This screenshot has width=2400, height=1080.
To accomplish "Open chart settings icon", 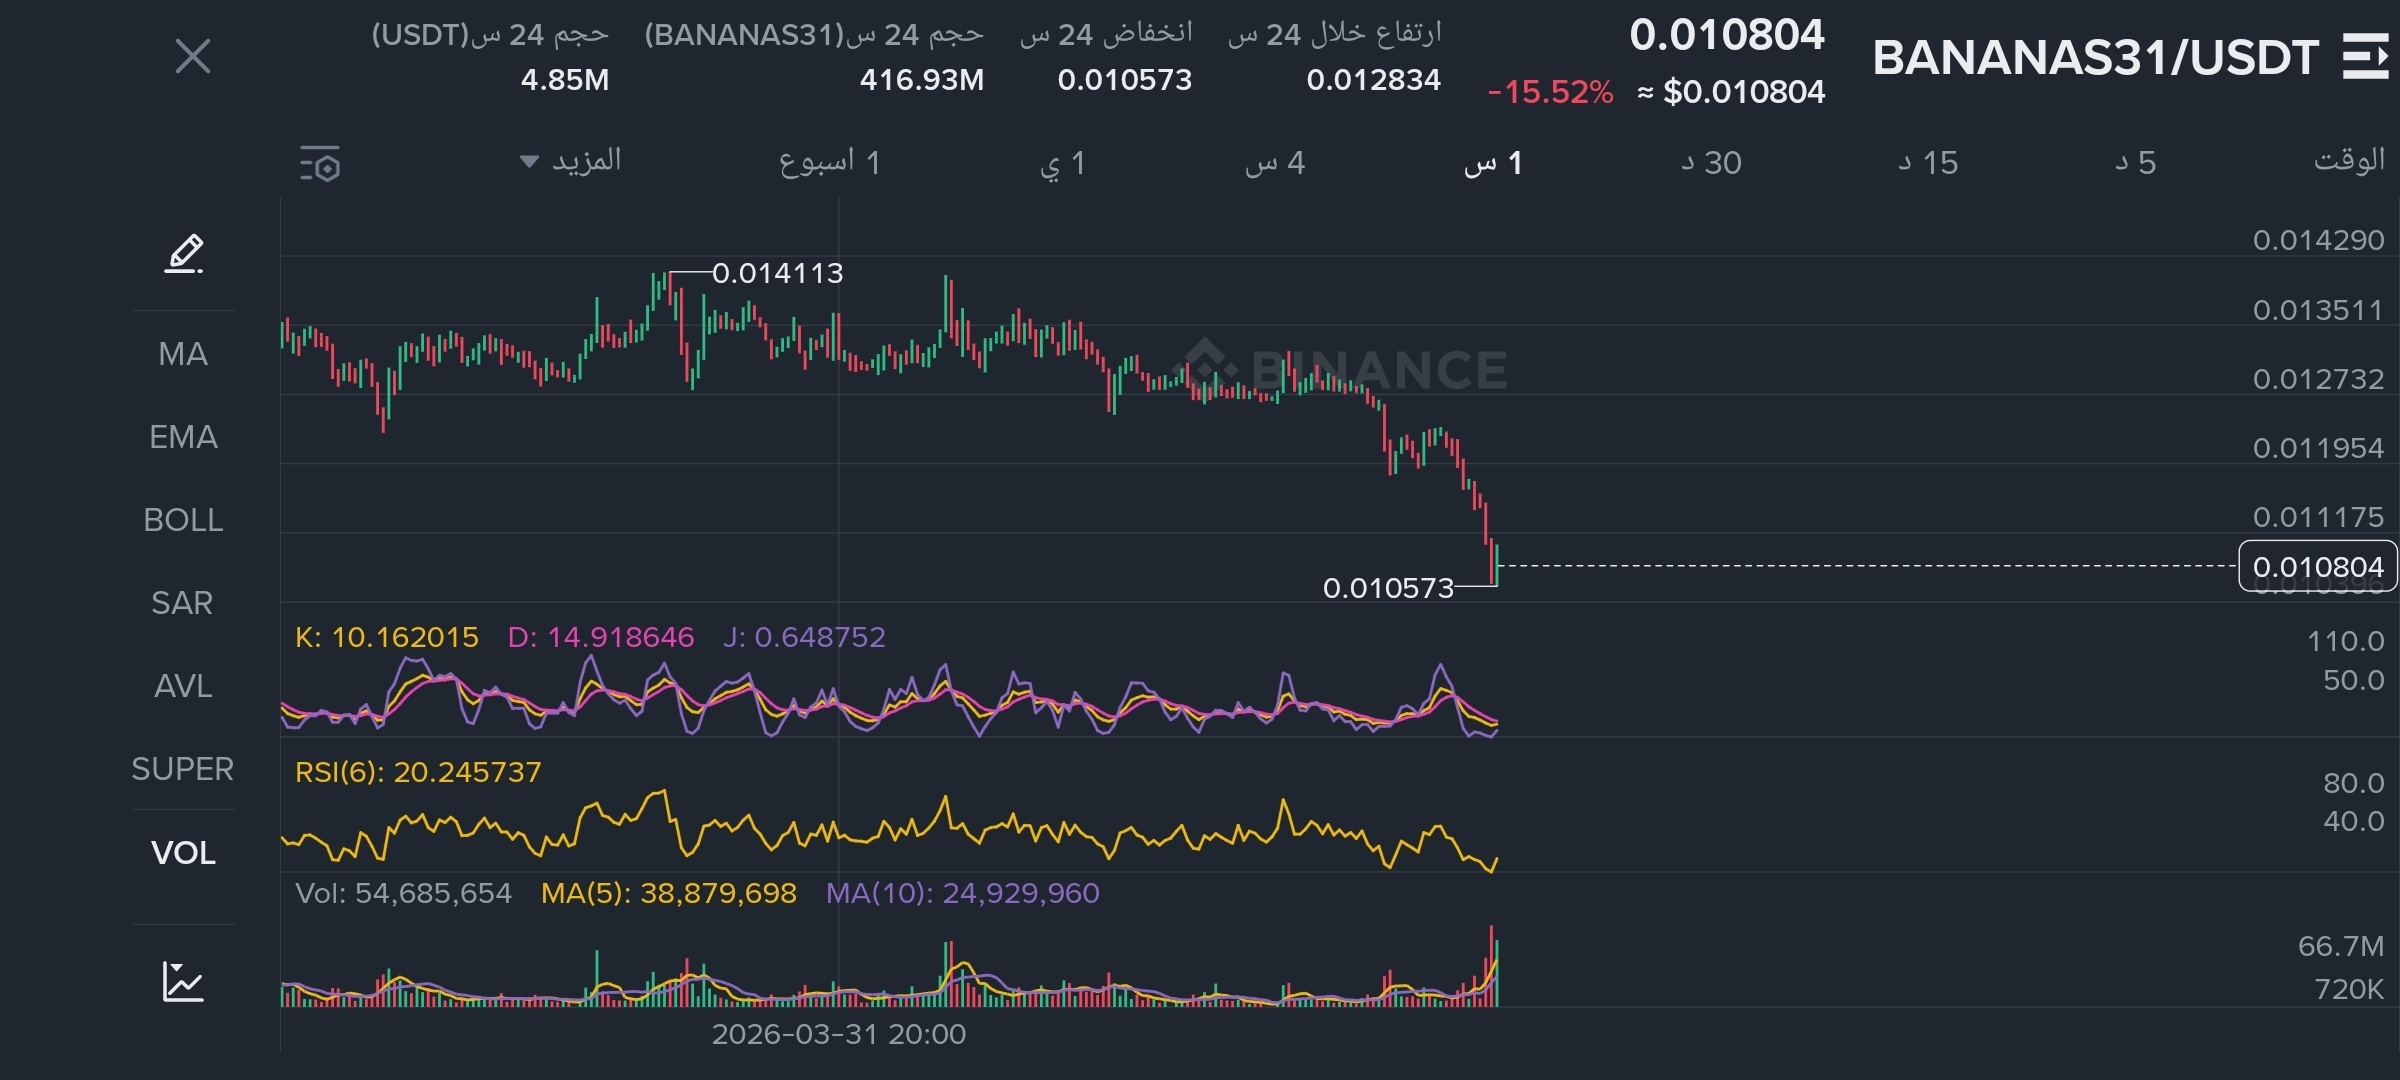I will point(320,164).
